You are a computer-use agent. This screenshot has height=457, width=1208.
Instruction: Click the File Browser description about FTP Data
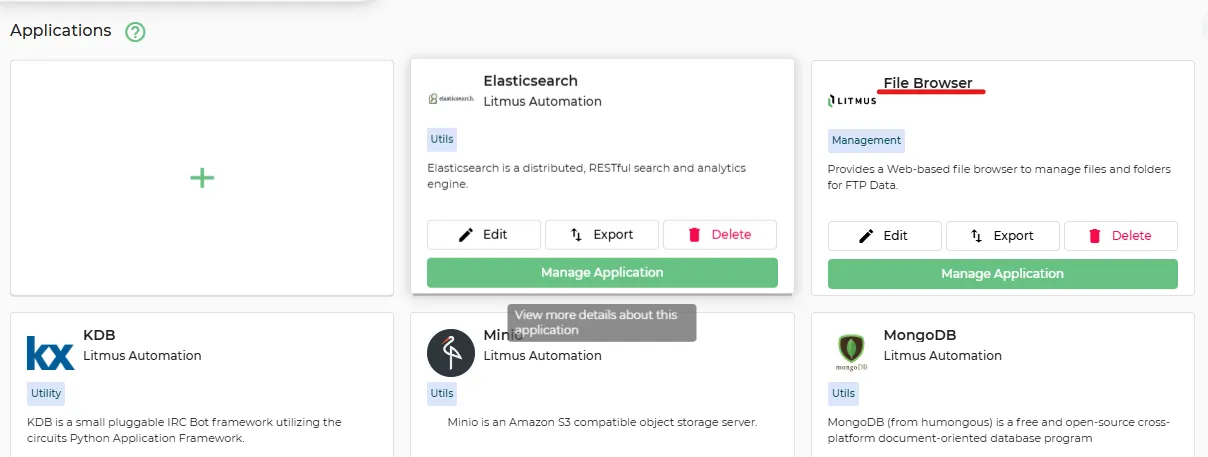[x=999, y=177]
